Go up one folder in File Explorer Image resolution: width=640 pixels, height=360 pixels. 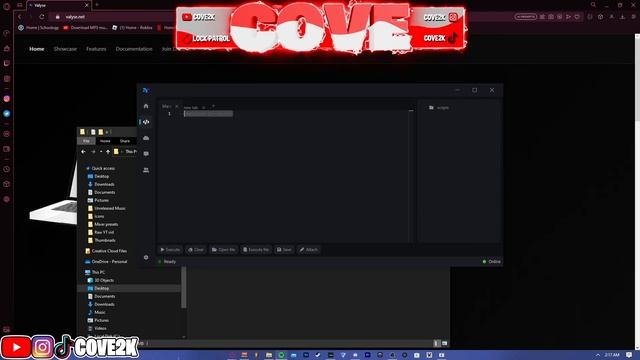pos(108,152)
